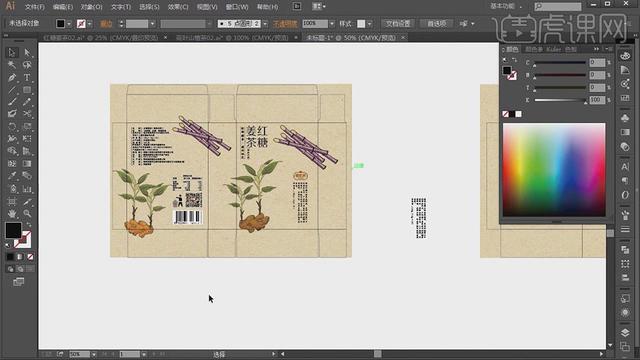Image resolution: width=640 pixels, height=360 pixels.
Task: Select the Magic Wand tool
Action: tap(12, 65)
